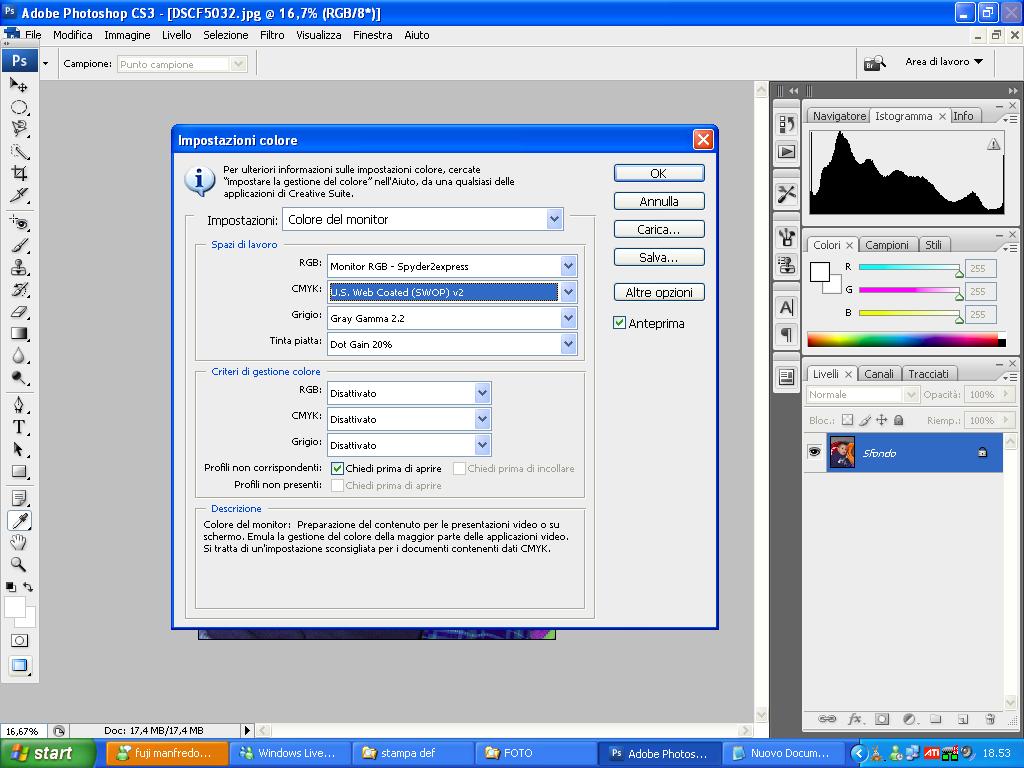This screenshot has width=1024, height=768.
Task: Select the Crop tool
Action: point(19,173)
